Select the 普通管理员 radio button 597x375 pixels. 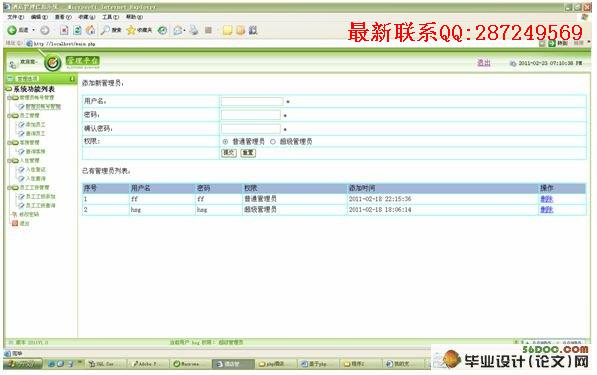(x=225, y=142)
